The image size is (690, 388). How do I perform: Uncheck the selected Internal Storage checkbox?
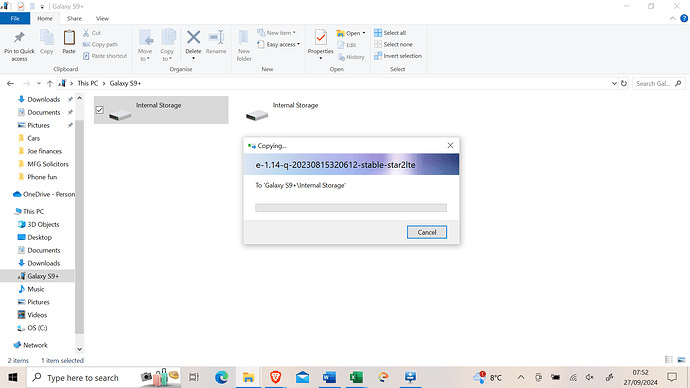pos(99,110)
